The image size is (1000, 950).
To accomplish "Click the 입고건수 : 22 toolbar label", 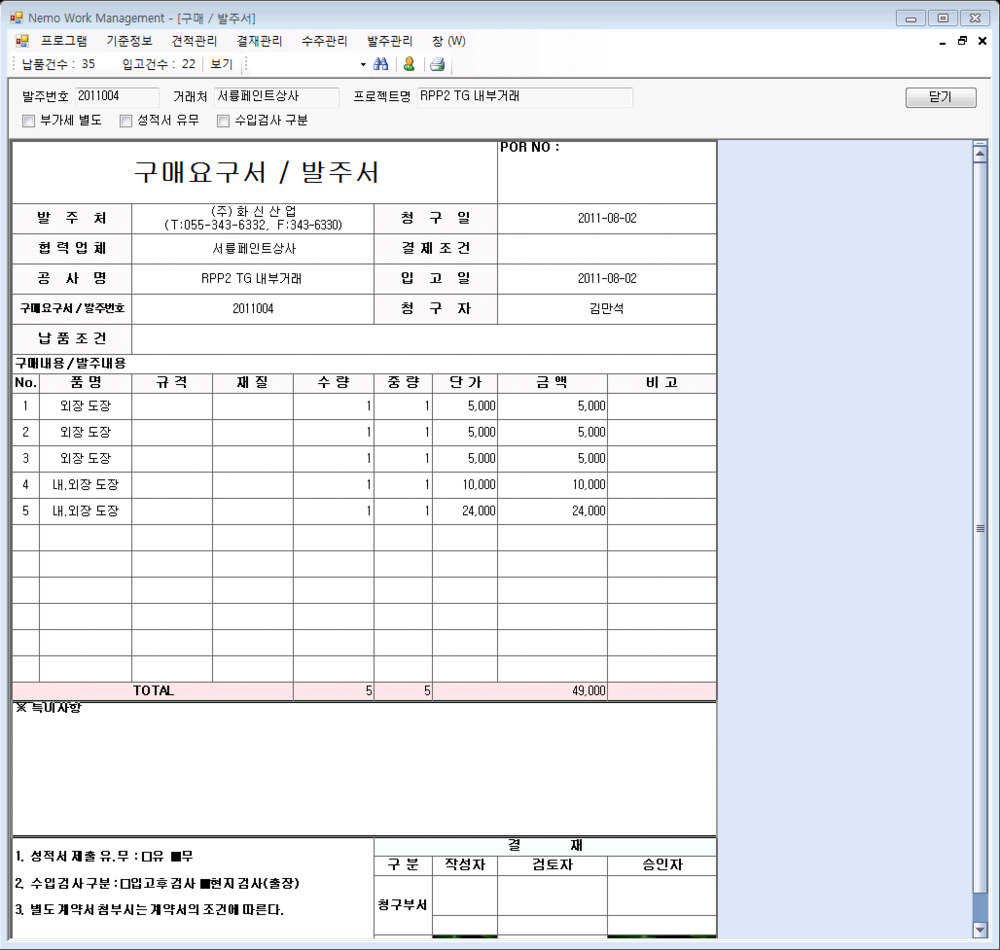I will 159,64.
